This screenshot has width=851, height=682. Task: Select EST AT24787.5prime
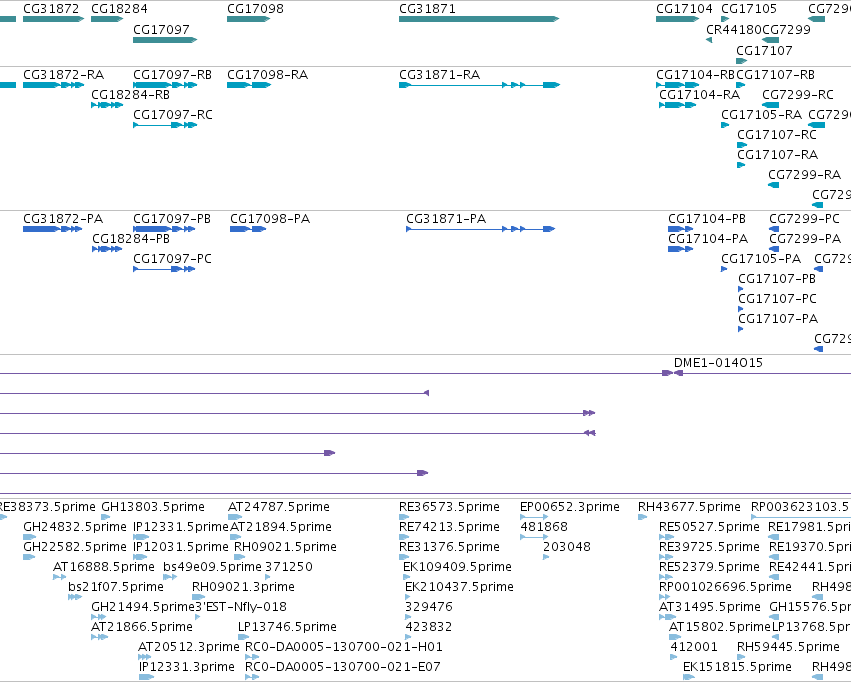(x=235, y=517)
